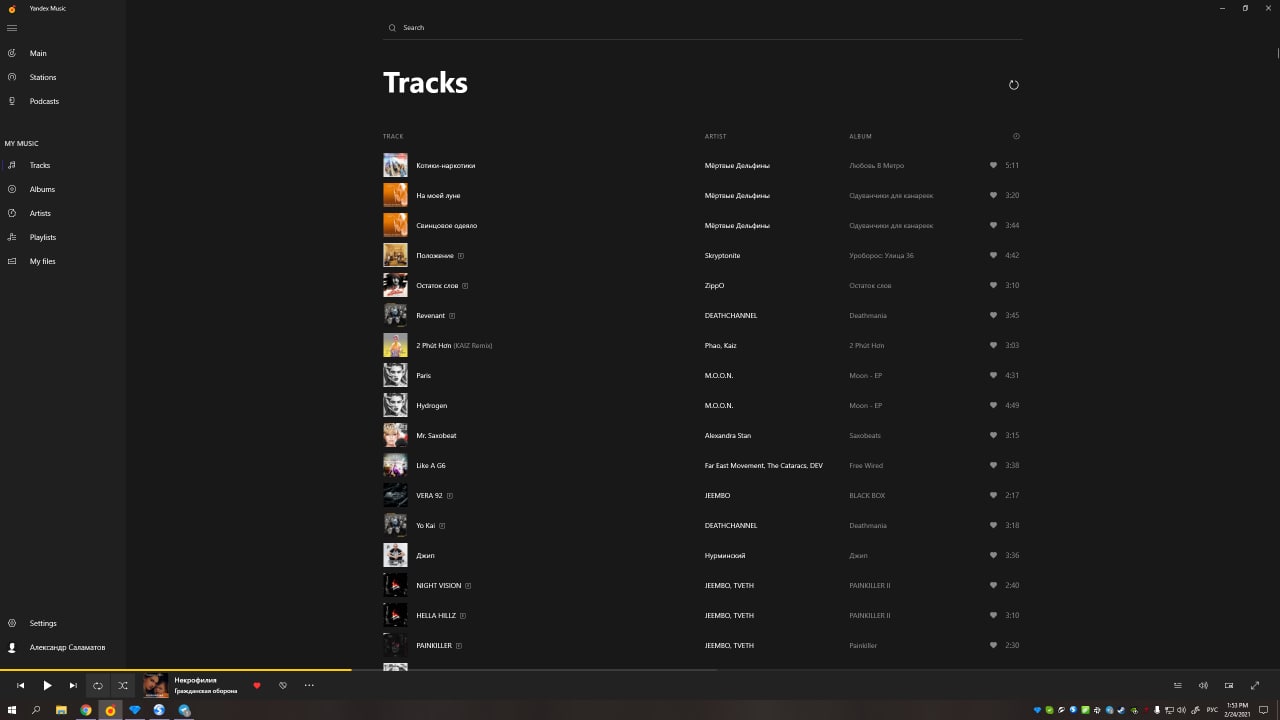Screen dimensions: 1280x720
Task: Toggle the like heart for Paris
Action: pyautogui.click(x=993, y=375)
